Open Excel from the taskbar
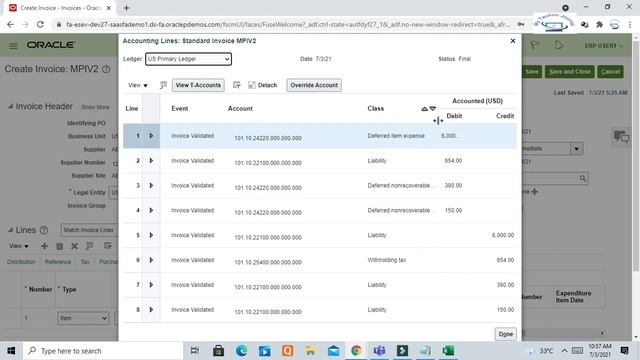 click(448, 351)
